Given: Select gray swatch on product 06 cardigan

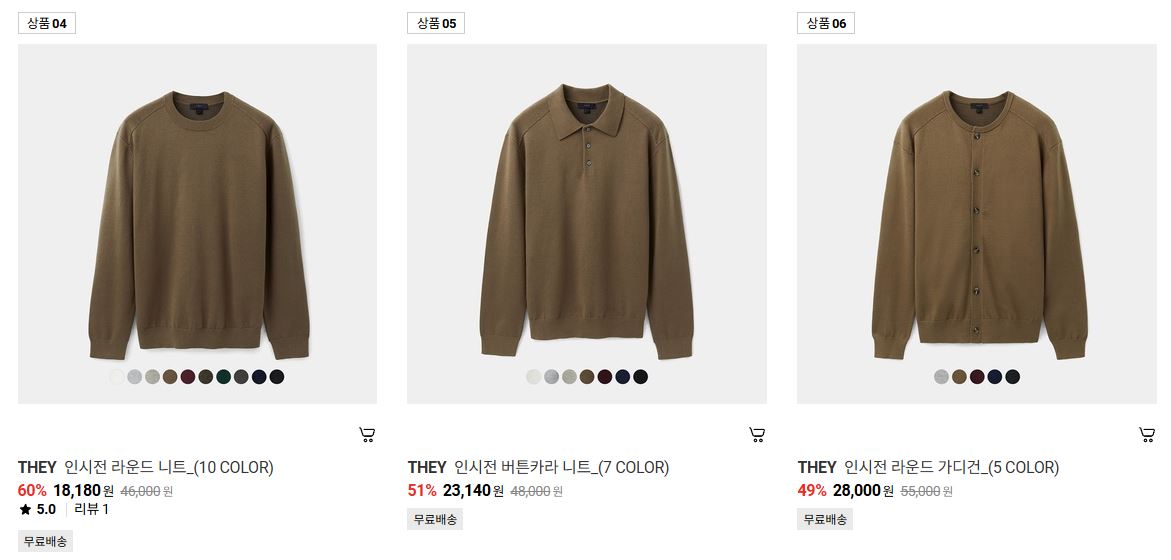Looking at the screenshot, I should (x=941, y=377).
